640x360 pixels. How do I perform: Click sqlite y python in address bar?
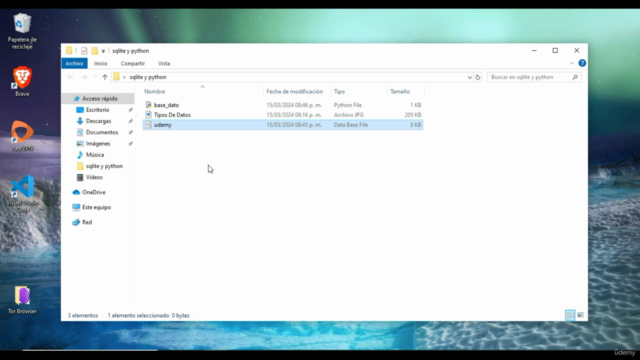pyautogui.click(x=148, y=77)
